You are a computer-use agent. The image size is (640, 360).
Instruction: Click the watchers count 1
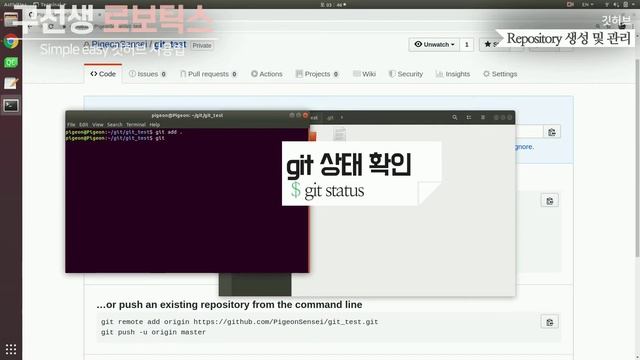coord(467,44)
